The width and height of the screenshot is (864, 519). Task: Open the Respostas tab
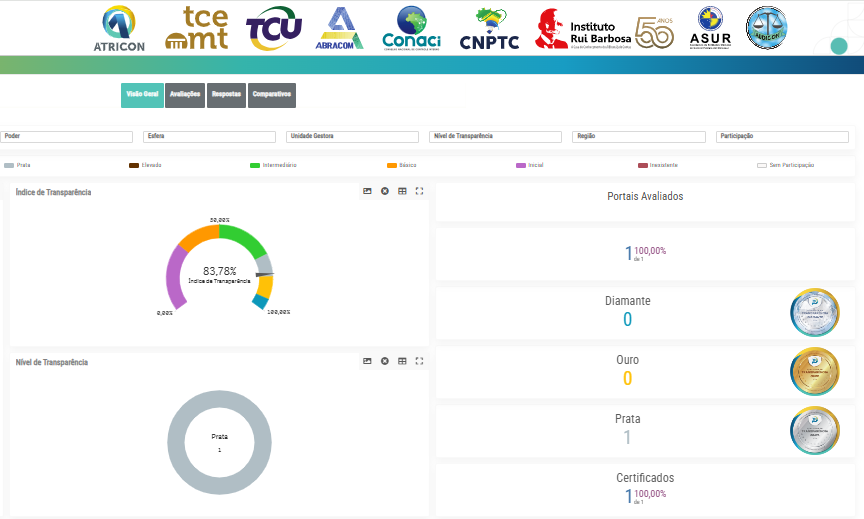point(226,95)
